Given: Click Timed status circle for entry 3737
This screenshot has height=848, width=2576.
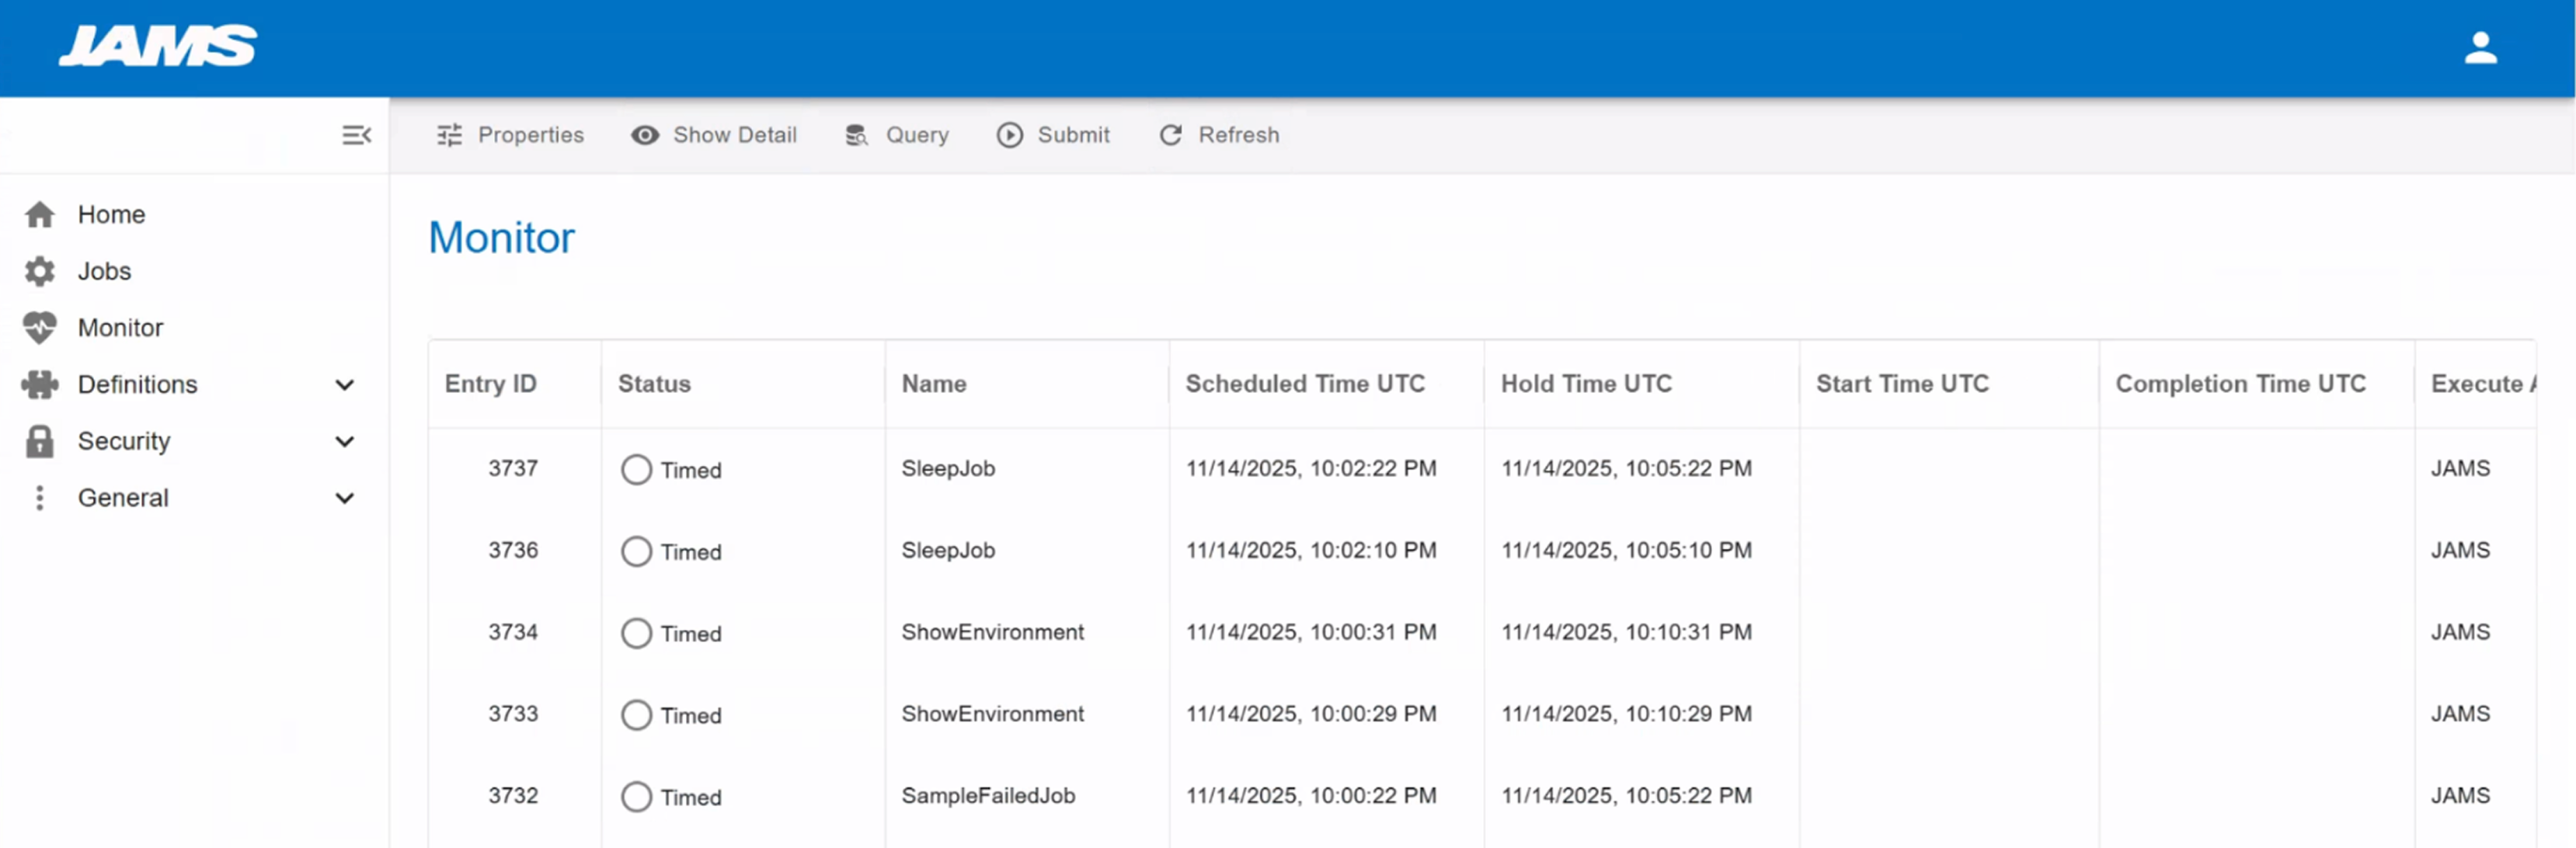Looking at the screenshot, I should point(636,470).
